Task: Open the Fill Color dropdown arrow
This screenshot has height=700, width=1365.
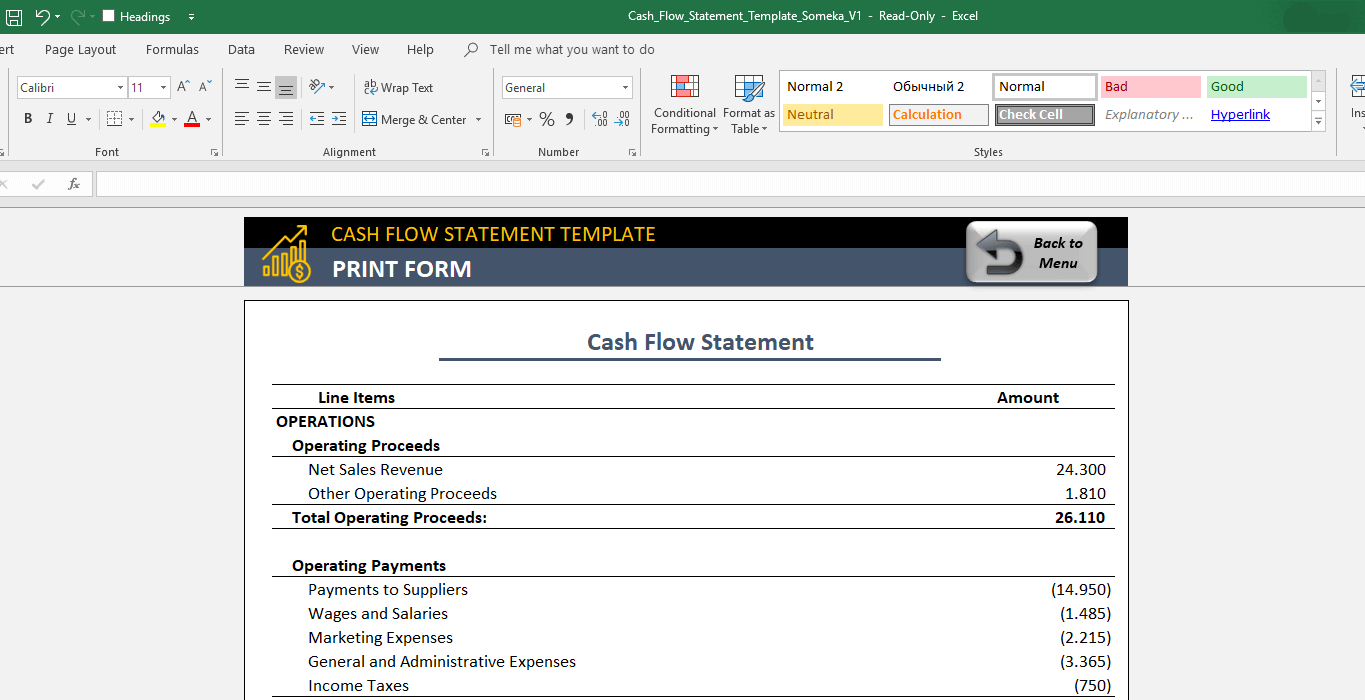Action: point(174,120)
